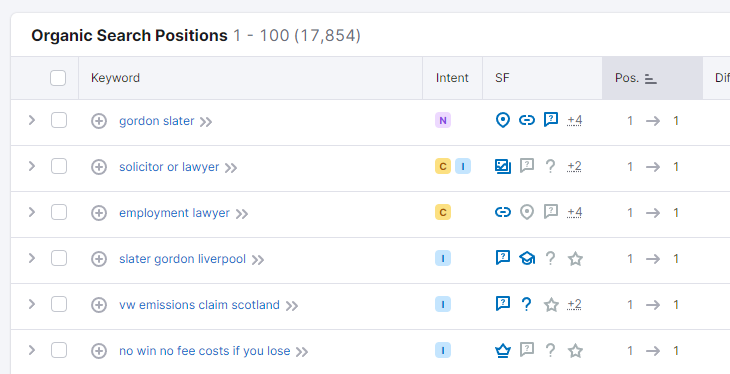Click the local pack icon for gordon slater
Viewport: 730px width, 374px height.
point(502,121)
